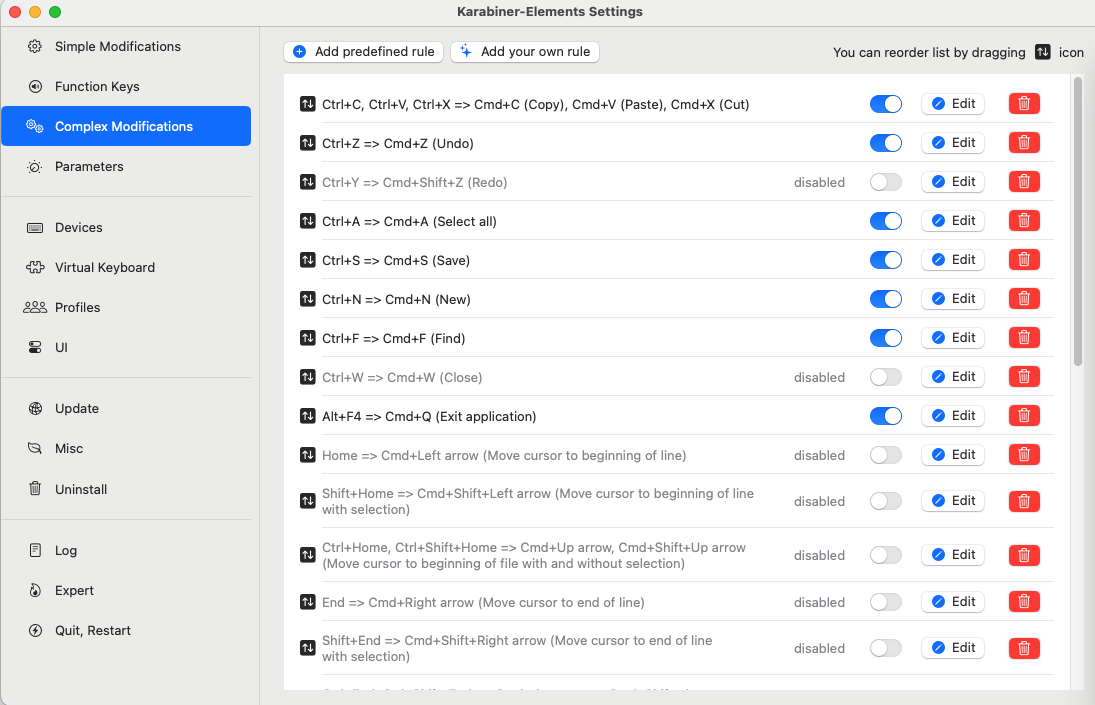This screenshot has width=1095, height=705.
Task: Open the Parameters section
Action: [126, 166]
